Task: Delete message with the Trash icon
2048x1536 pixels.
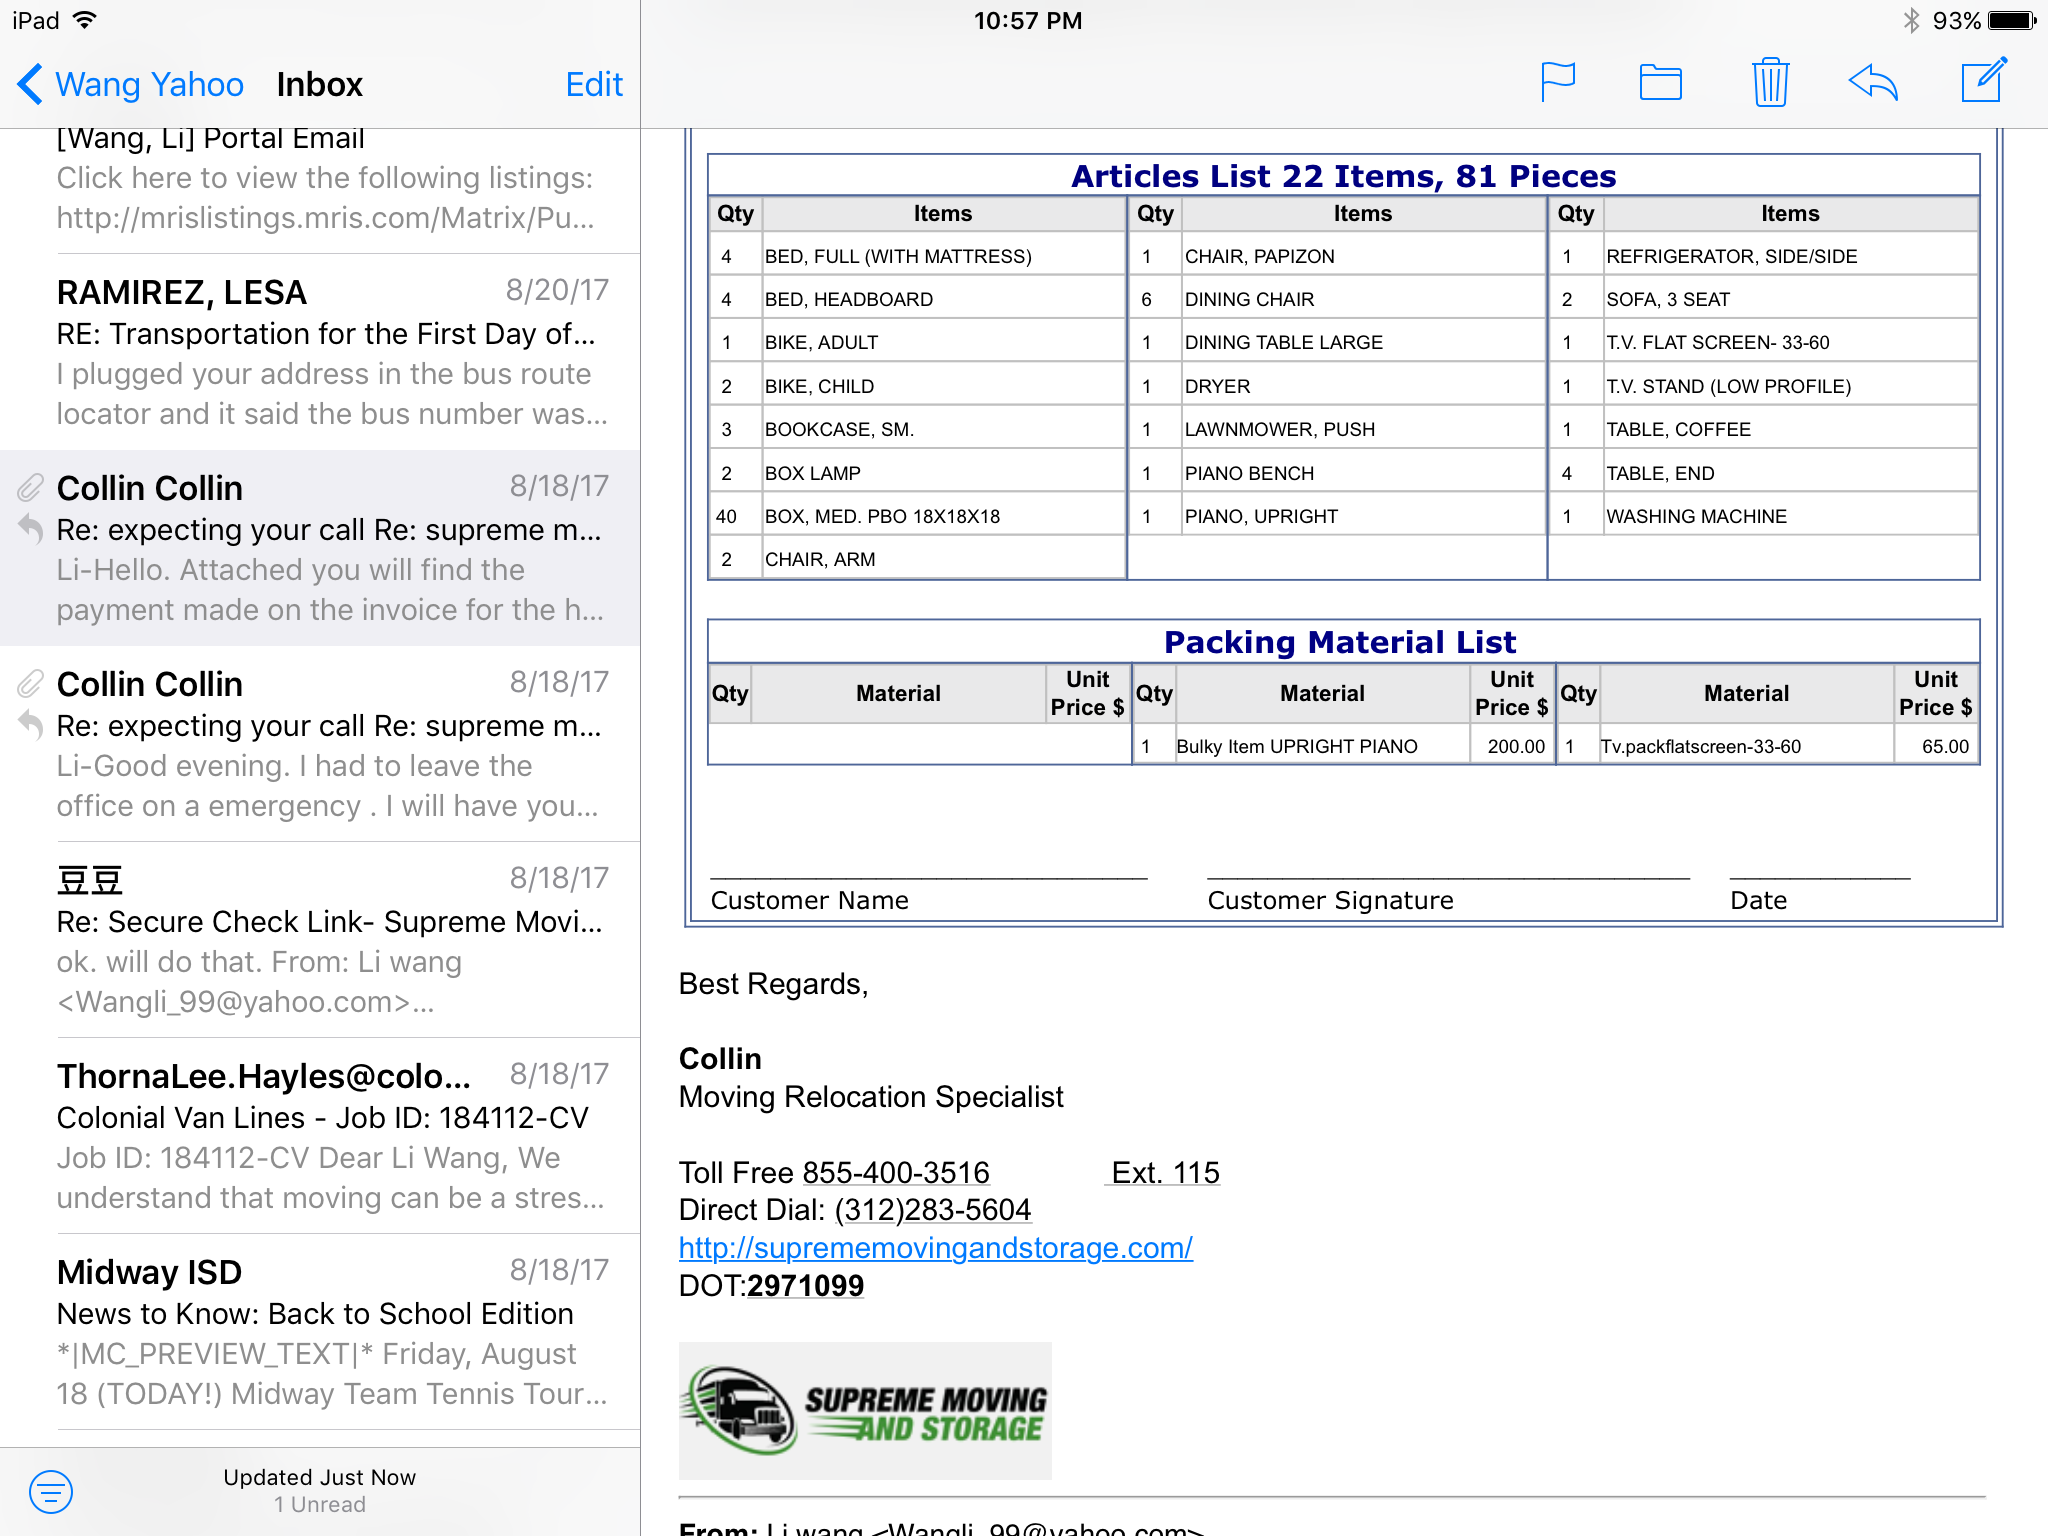Action: (x=1770, y=82)
